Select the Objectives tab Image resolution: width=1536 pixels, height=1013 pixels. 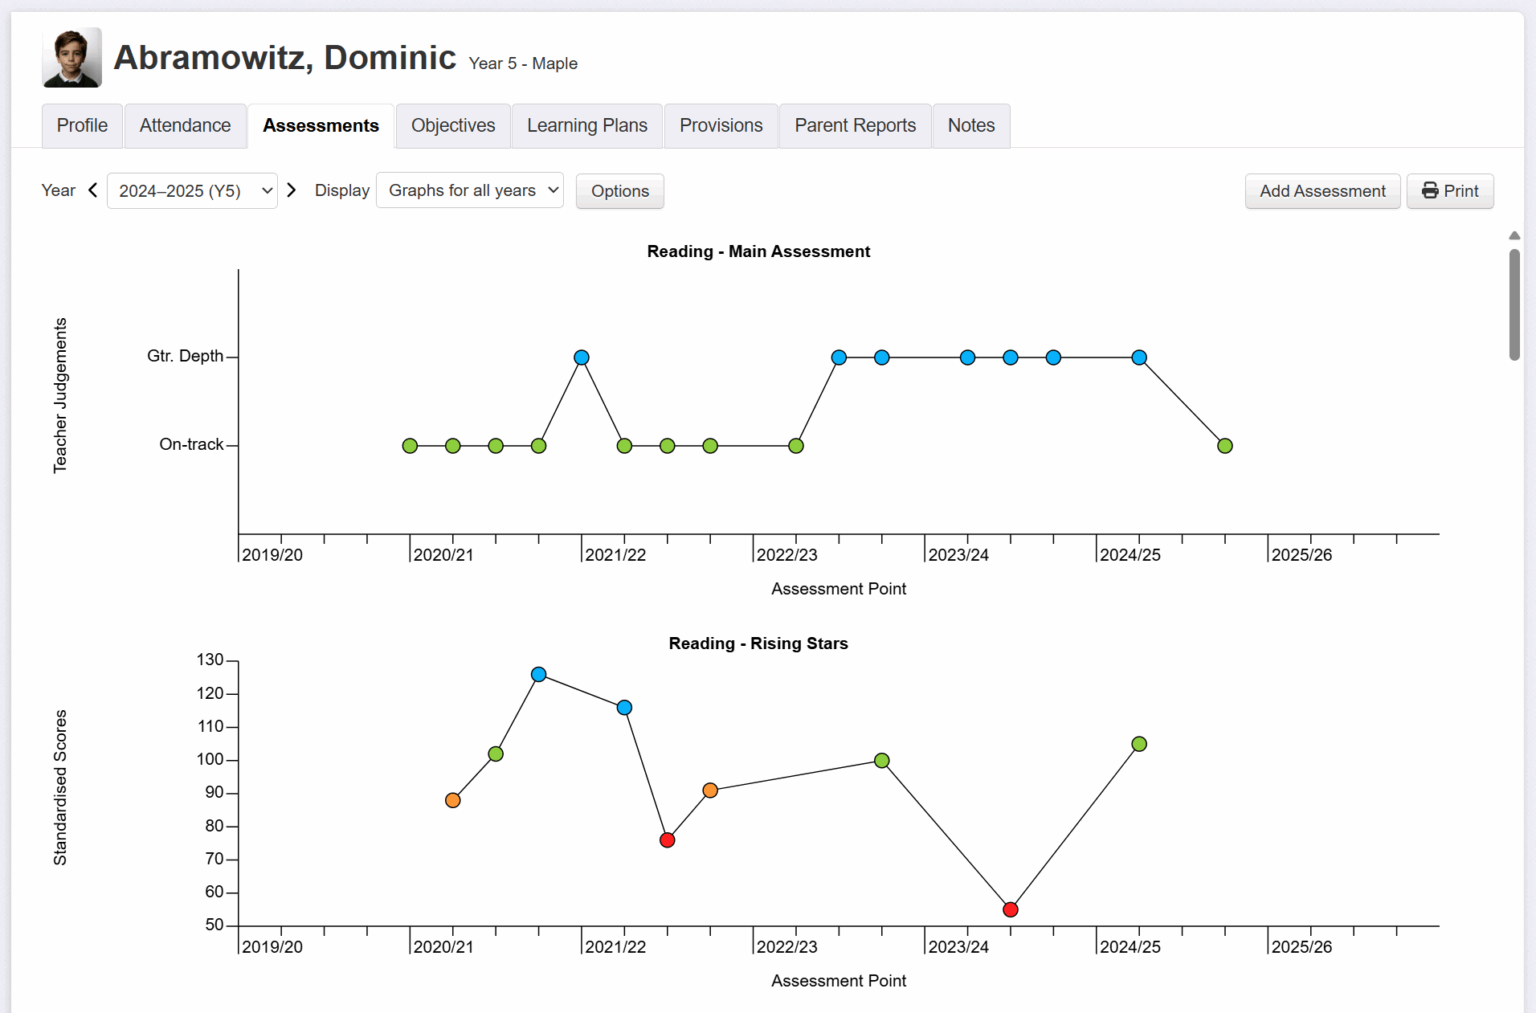coord(453,126)
